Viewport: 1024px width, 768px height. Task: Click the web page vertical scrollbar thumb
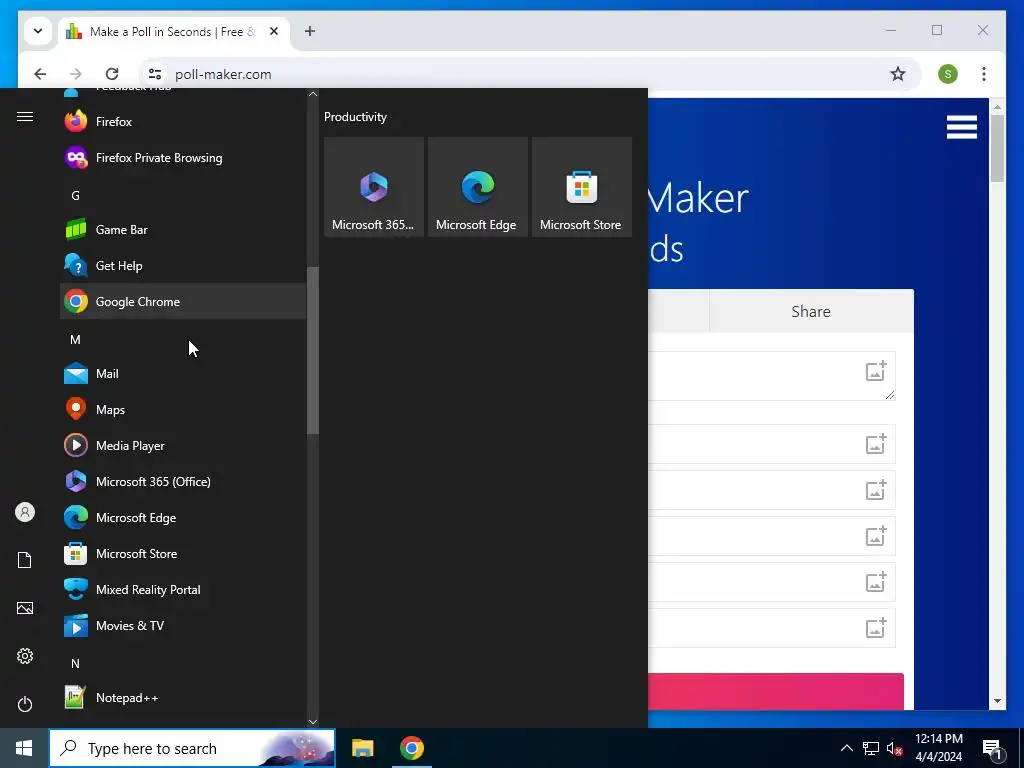[997, 148]
